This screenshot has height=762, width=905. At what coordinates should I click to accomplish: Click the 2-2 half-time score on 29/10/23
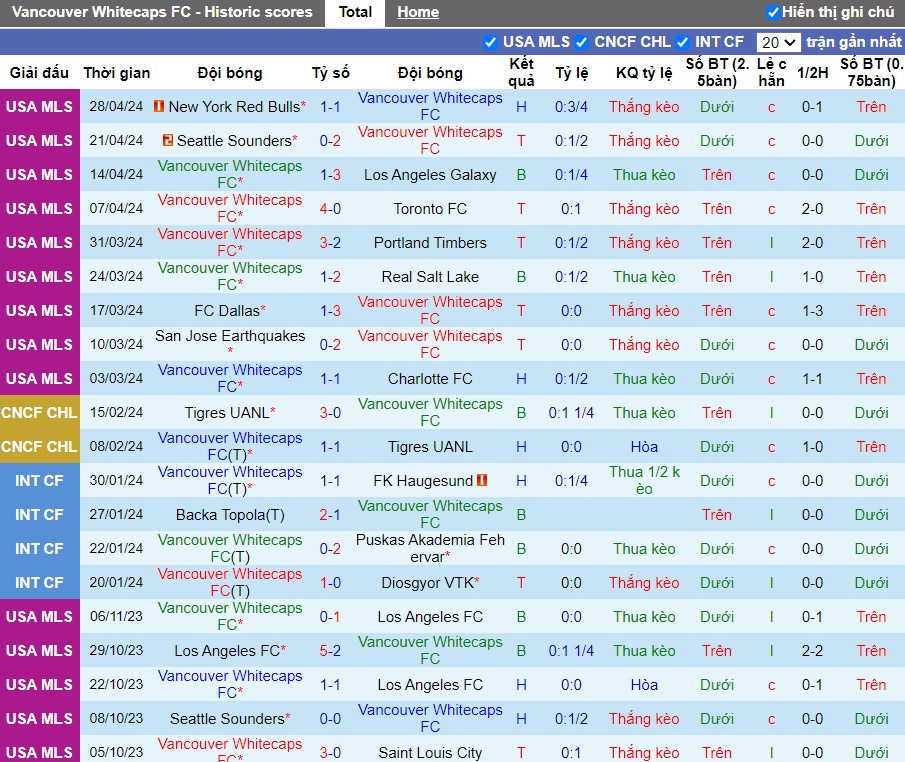coord(812,651)
